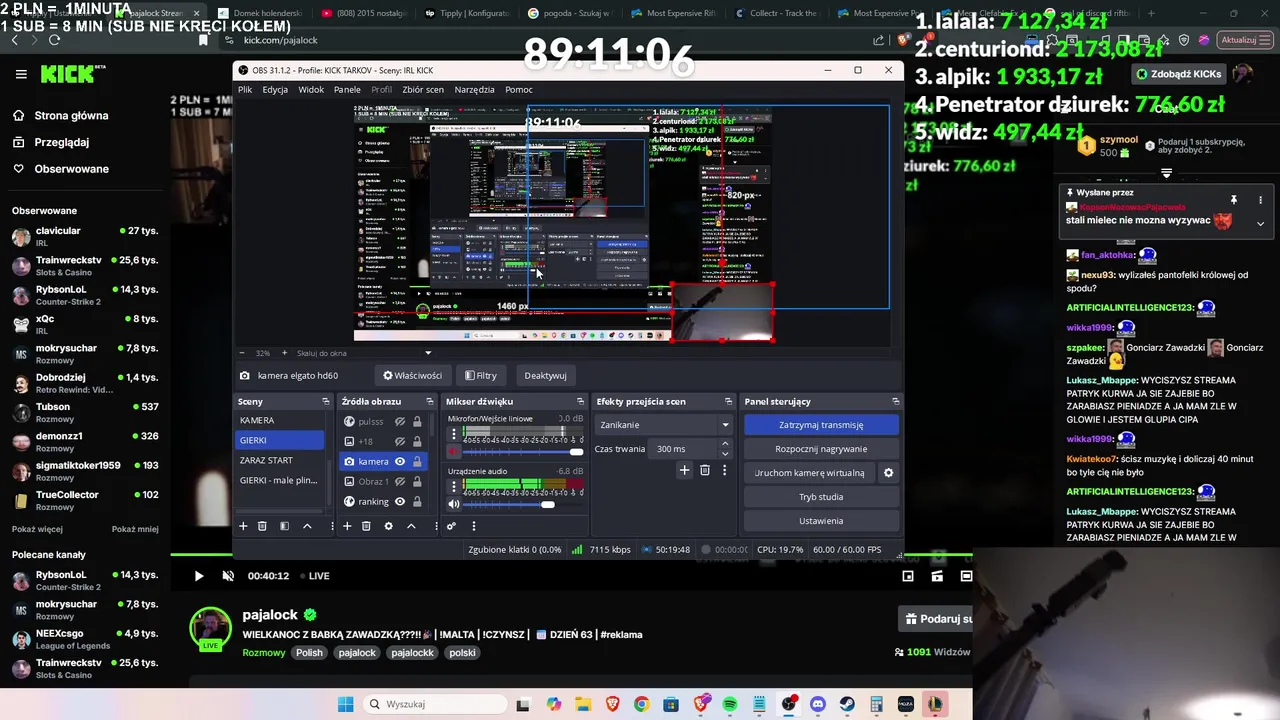Remove scene transition with trash icon
The image size is (1280, 720).
[x=705, y=470]
